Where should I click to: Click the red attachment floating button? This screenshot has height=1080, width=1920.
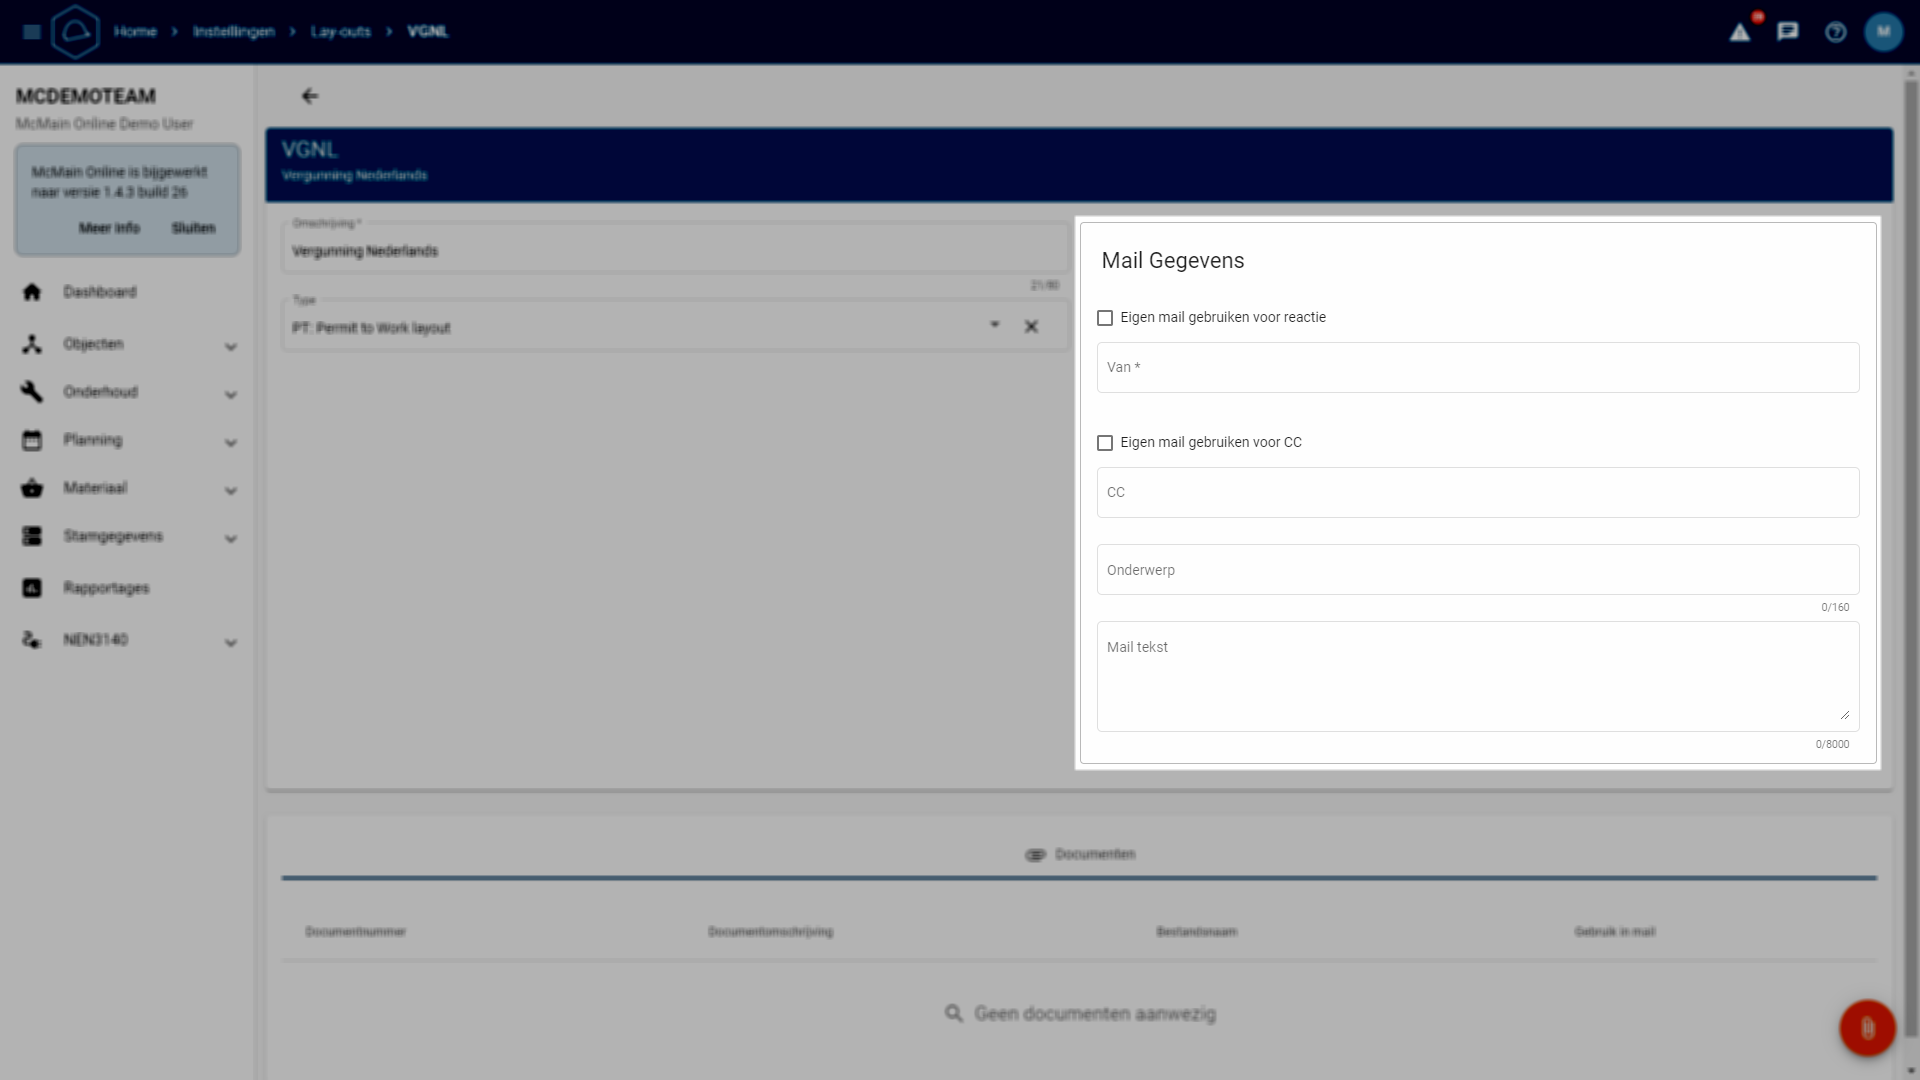point(1867,1028)
